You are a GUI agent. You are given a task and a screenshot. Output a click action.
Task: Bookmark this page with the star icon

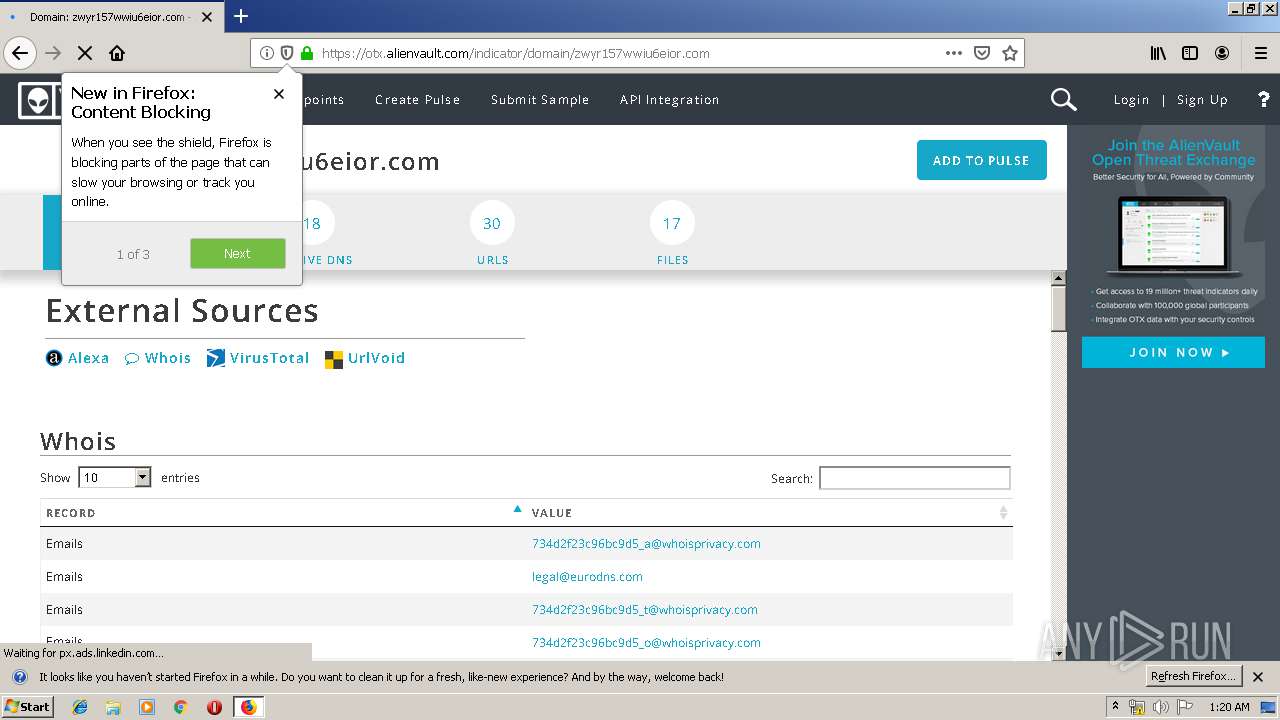click(x=1010, y=53)
